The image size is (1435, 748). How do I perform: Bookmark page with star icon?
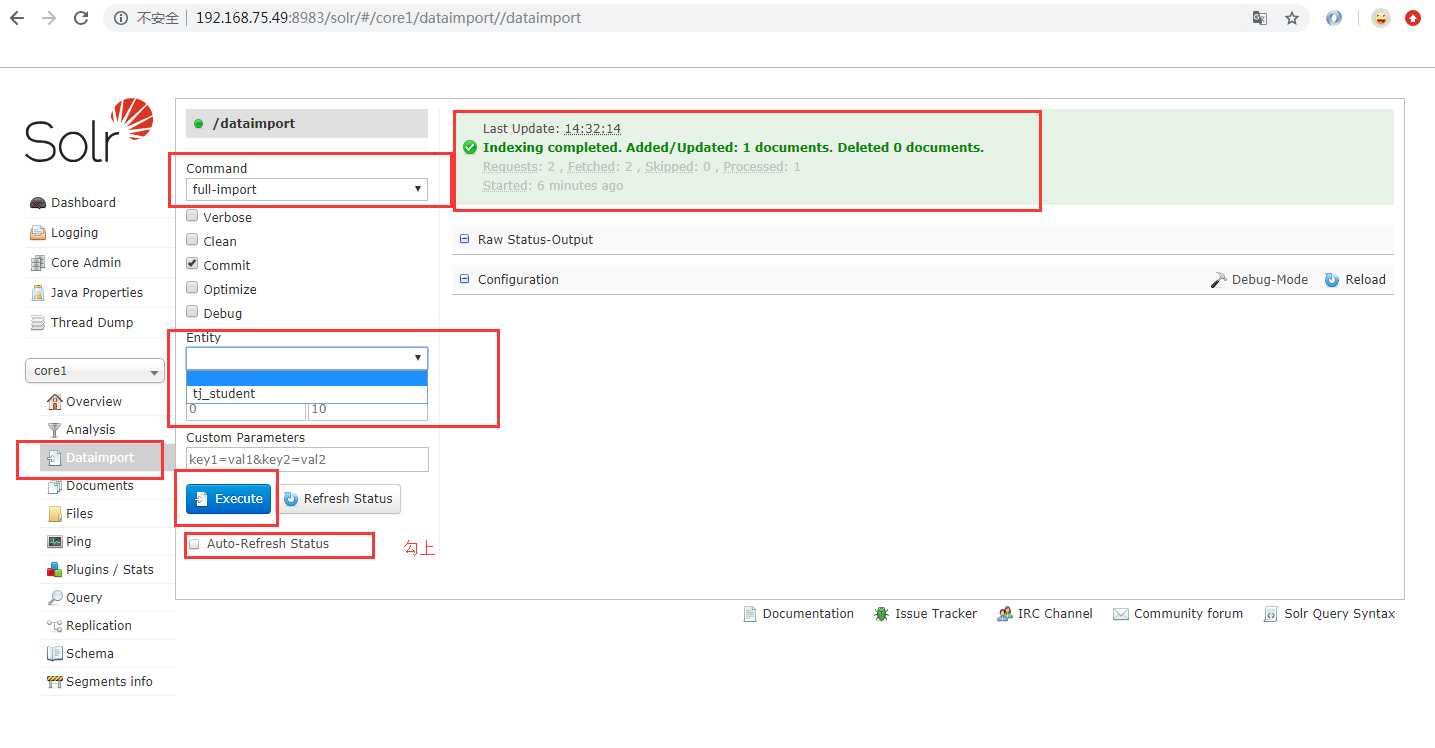1292,18
